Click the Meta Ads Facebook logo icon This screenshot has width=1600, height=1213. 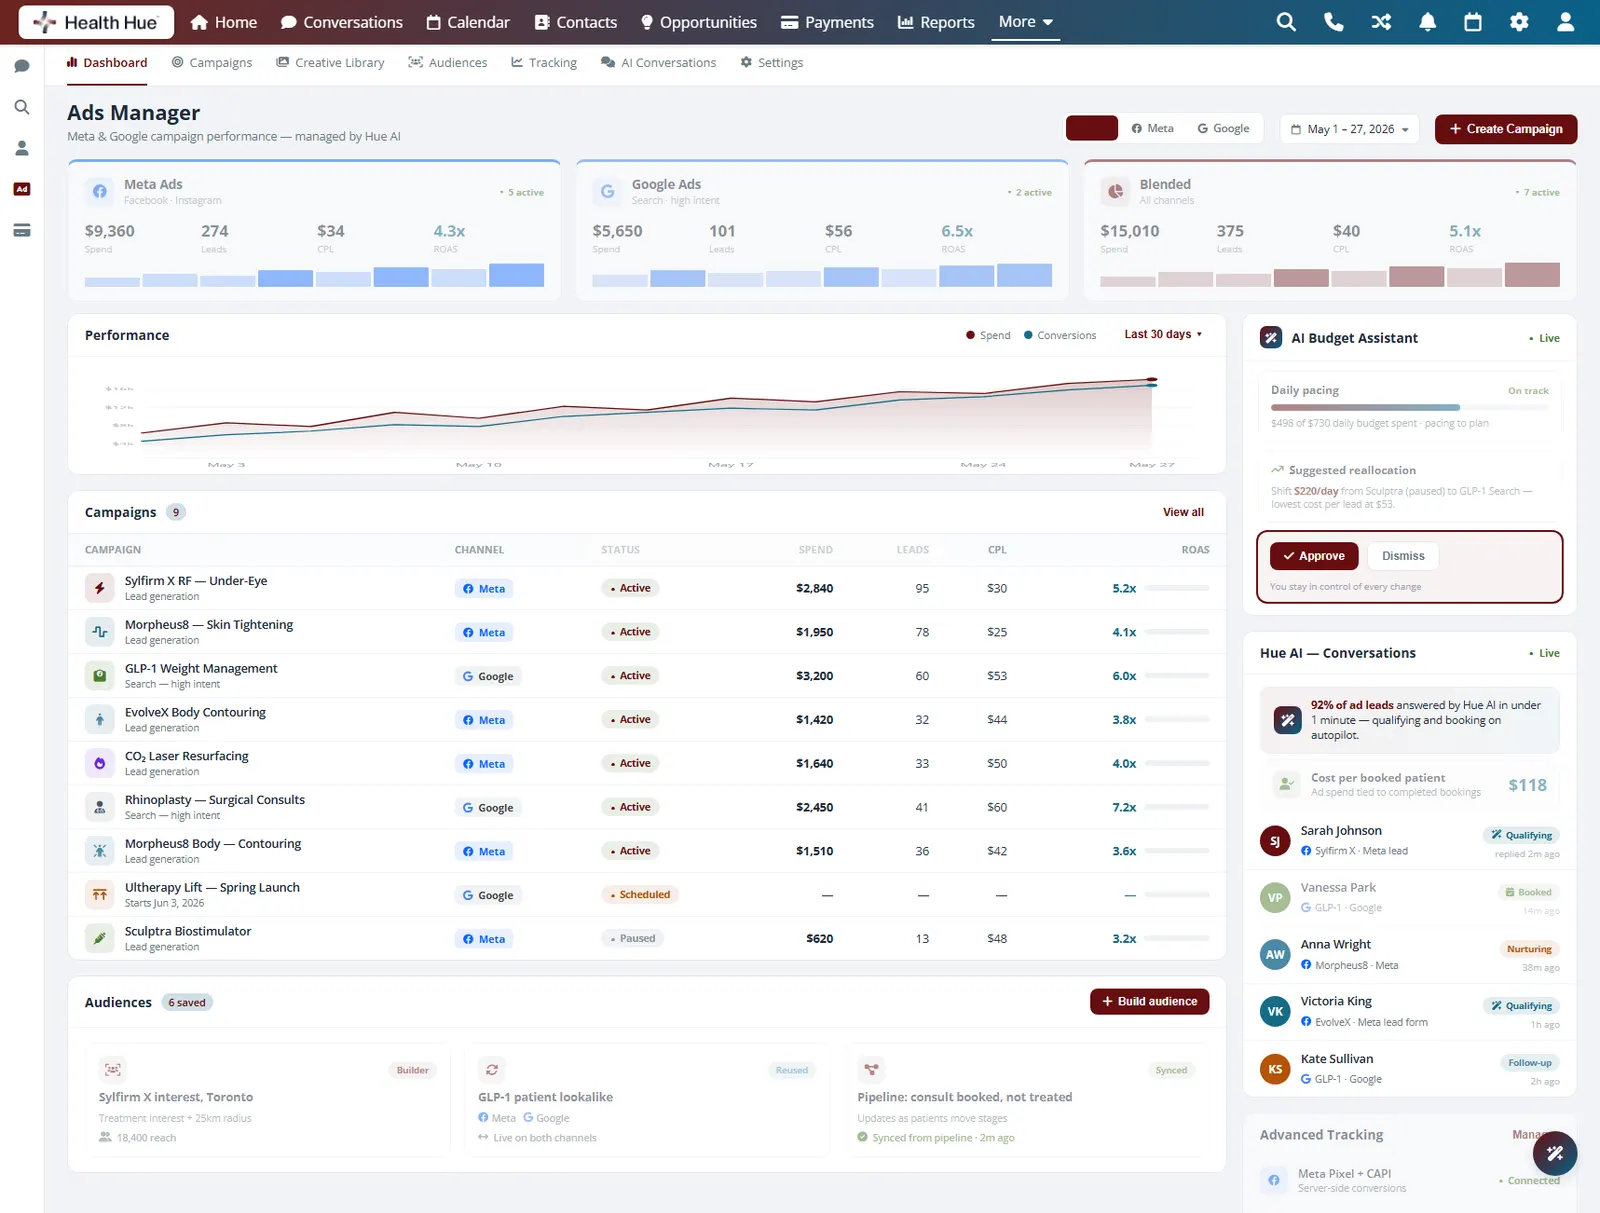click(100, 191)
